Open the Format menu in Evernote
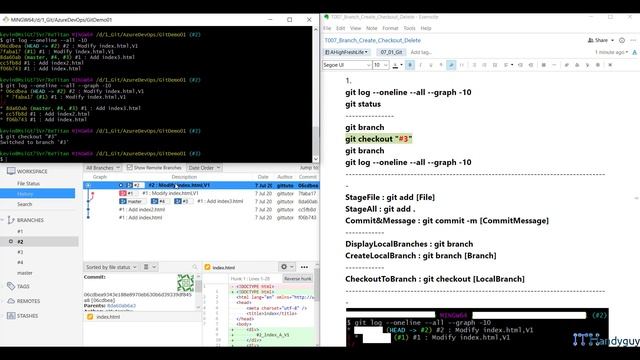The height and width of the screenshot is (360, 640). [390, 28]
